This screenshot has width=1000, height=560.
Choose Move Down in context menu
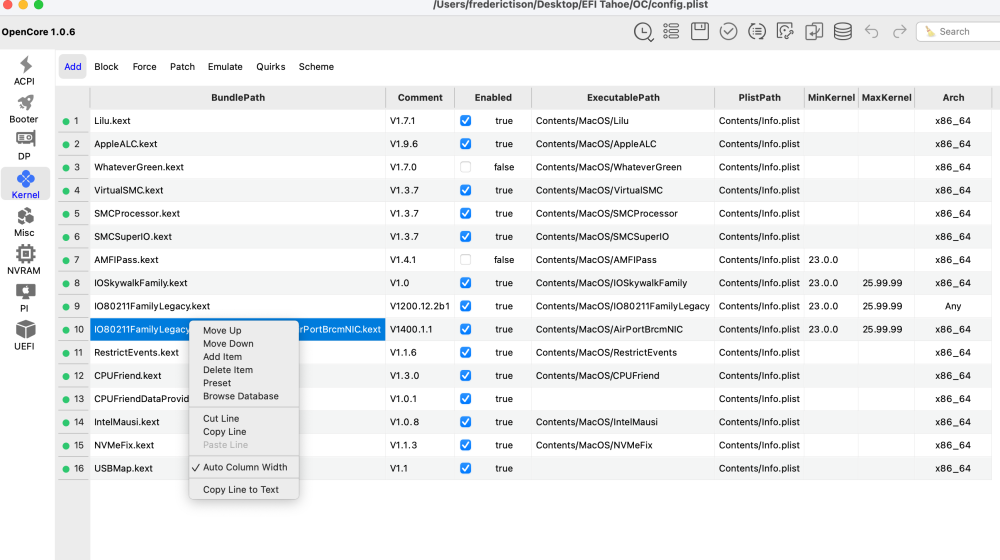[x=244, y=343]
